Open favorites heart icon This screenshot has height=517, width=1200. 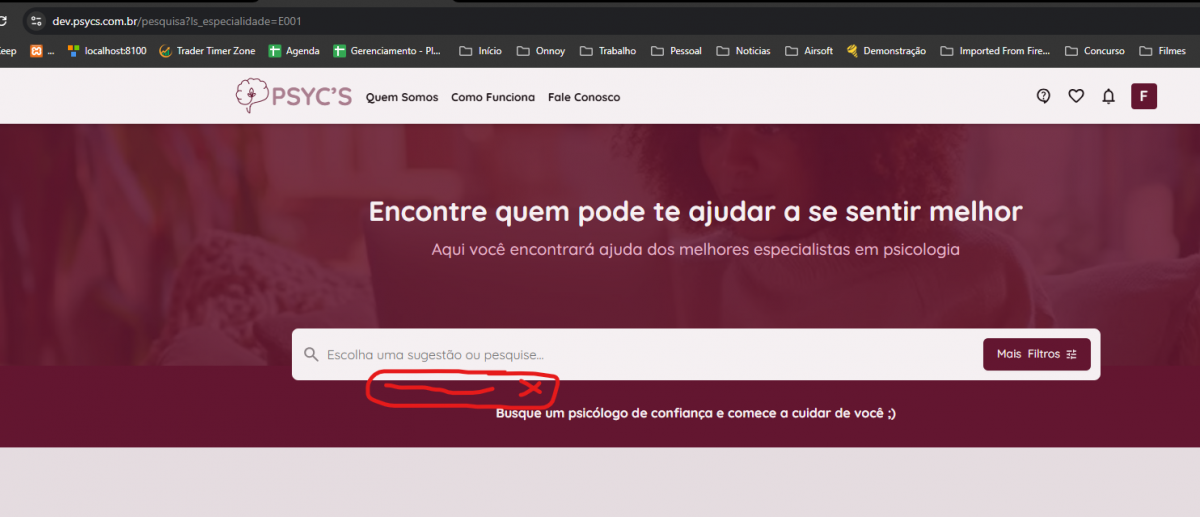tap(1076, 96)
